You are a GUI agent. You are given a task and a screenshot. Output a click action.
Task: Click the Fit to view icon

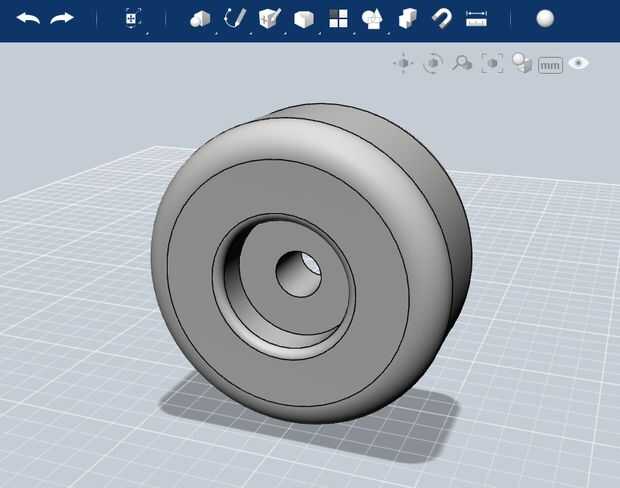[492, 63]
